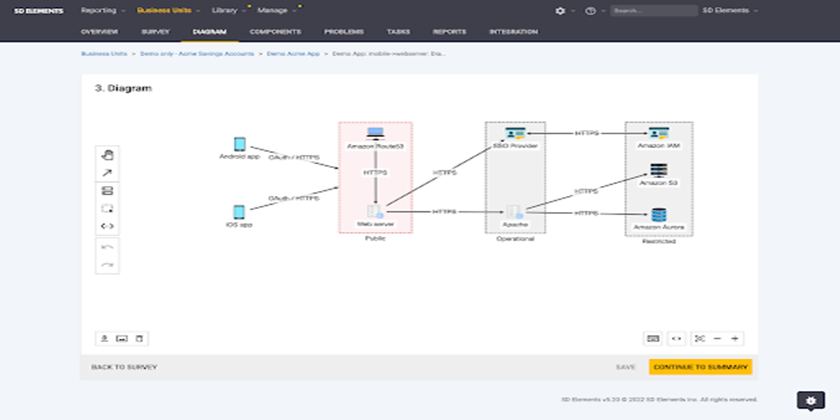The image size is (840, 420).
Task: Open the Manage dropdown menu
Action: [276, 10]
